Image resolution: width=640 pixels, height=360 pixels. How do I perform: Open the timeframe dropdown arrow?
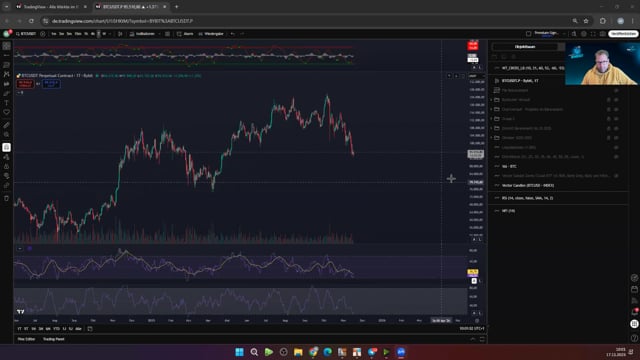(x=110, y=34)
